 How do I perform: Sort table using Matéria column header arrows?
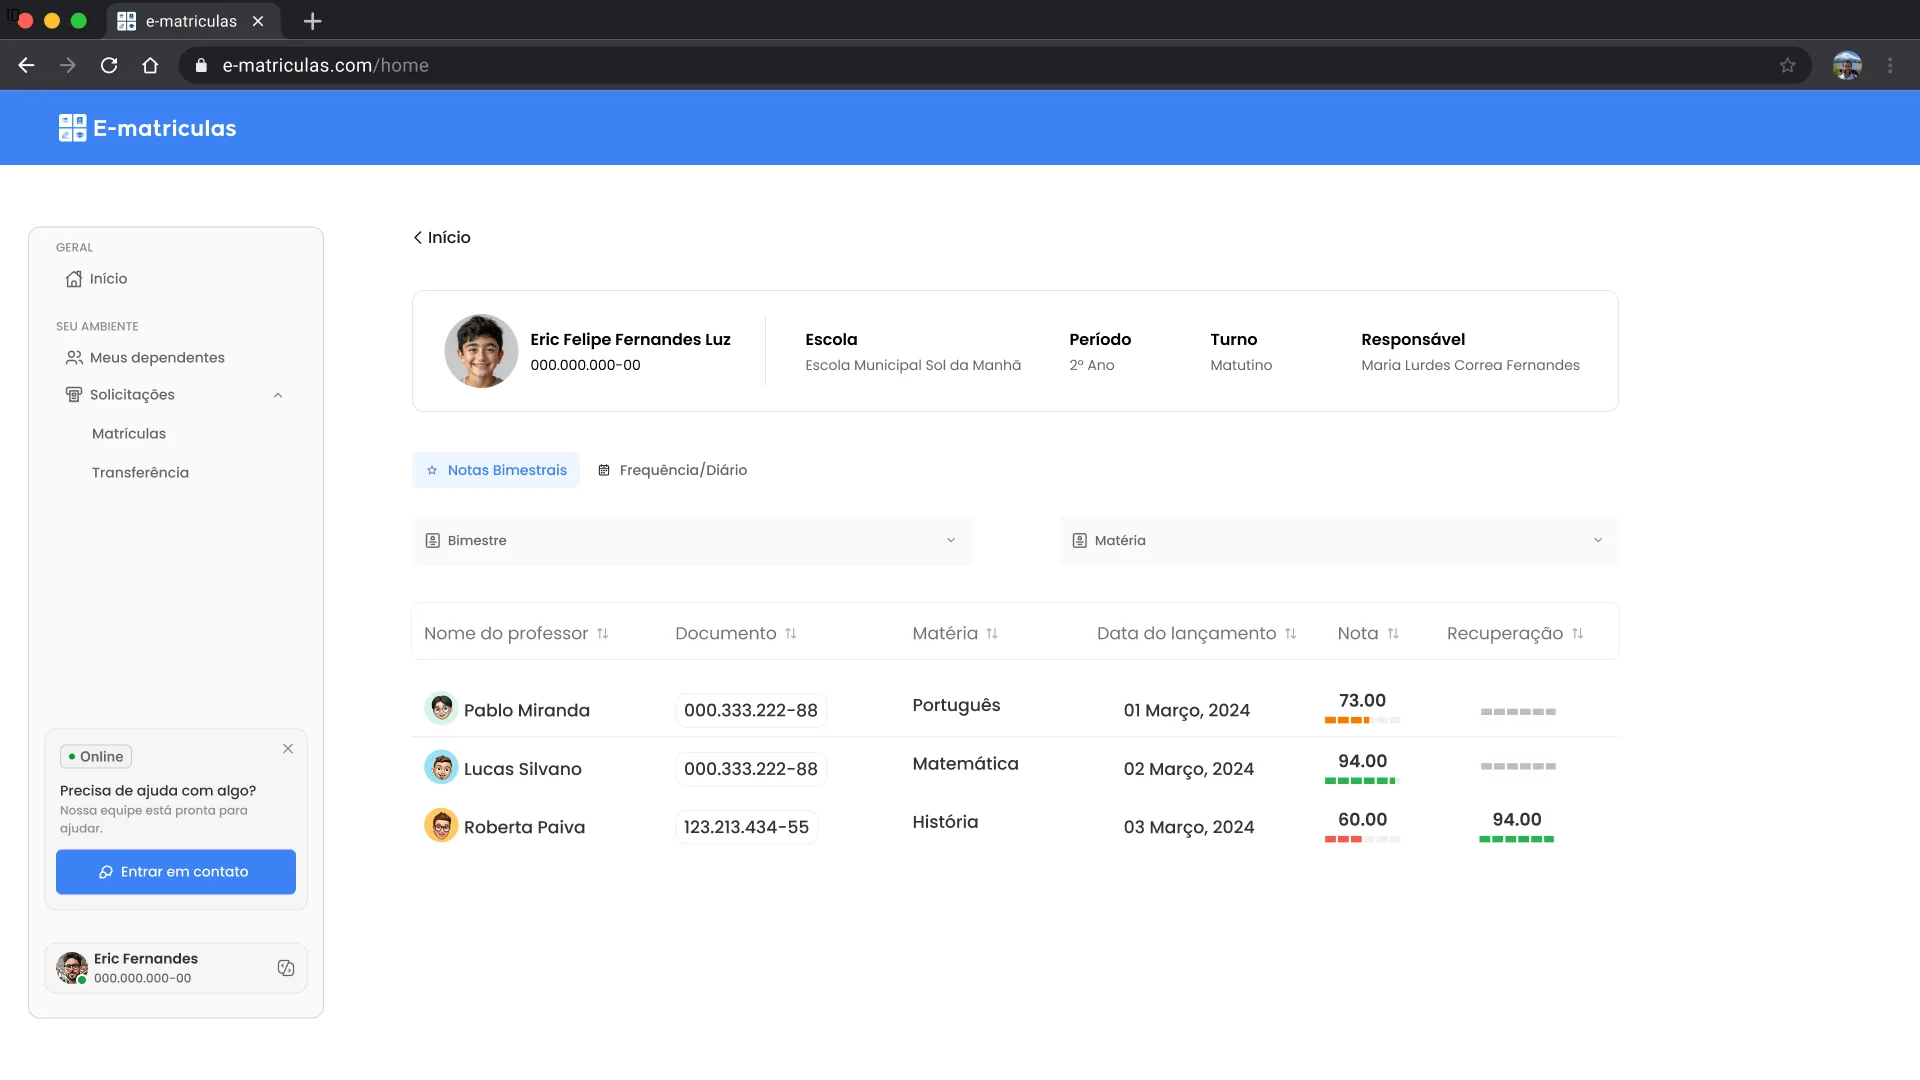(x=992, y=634)
